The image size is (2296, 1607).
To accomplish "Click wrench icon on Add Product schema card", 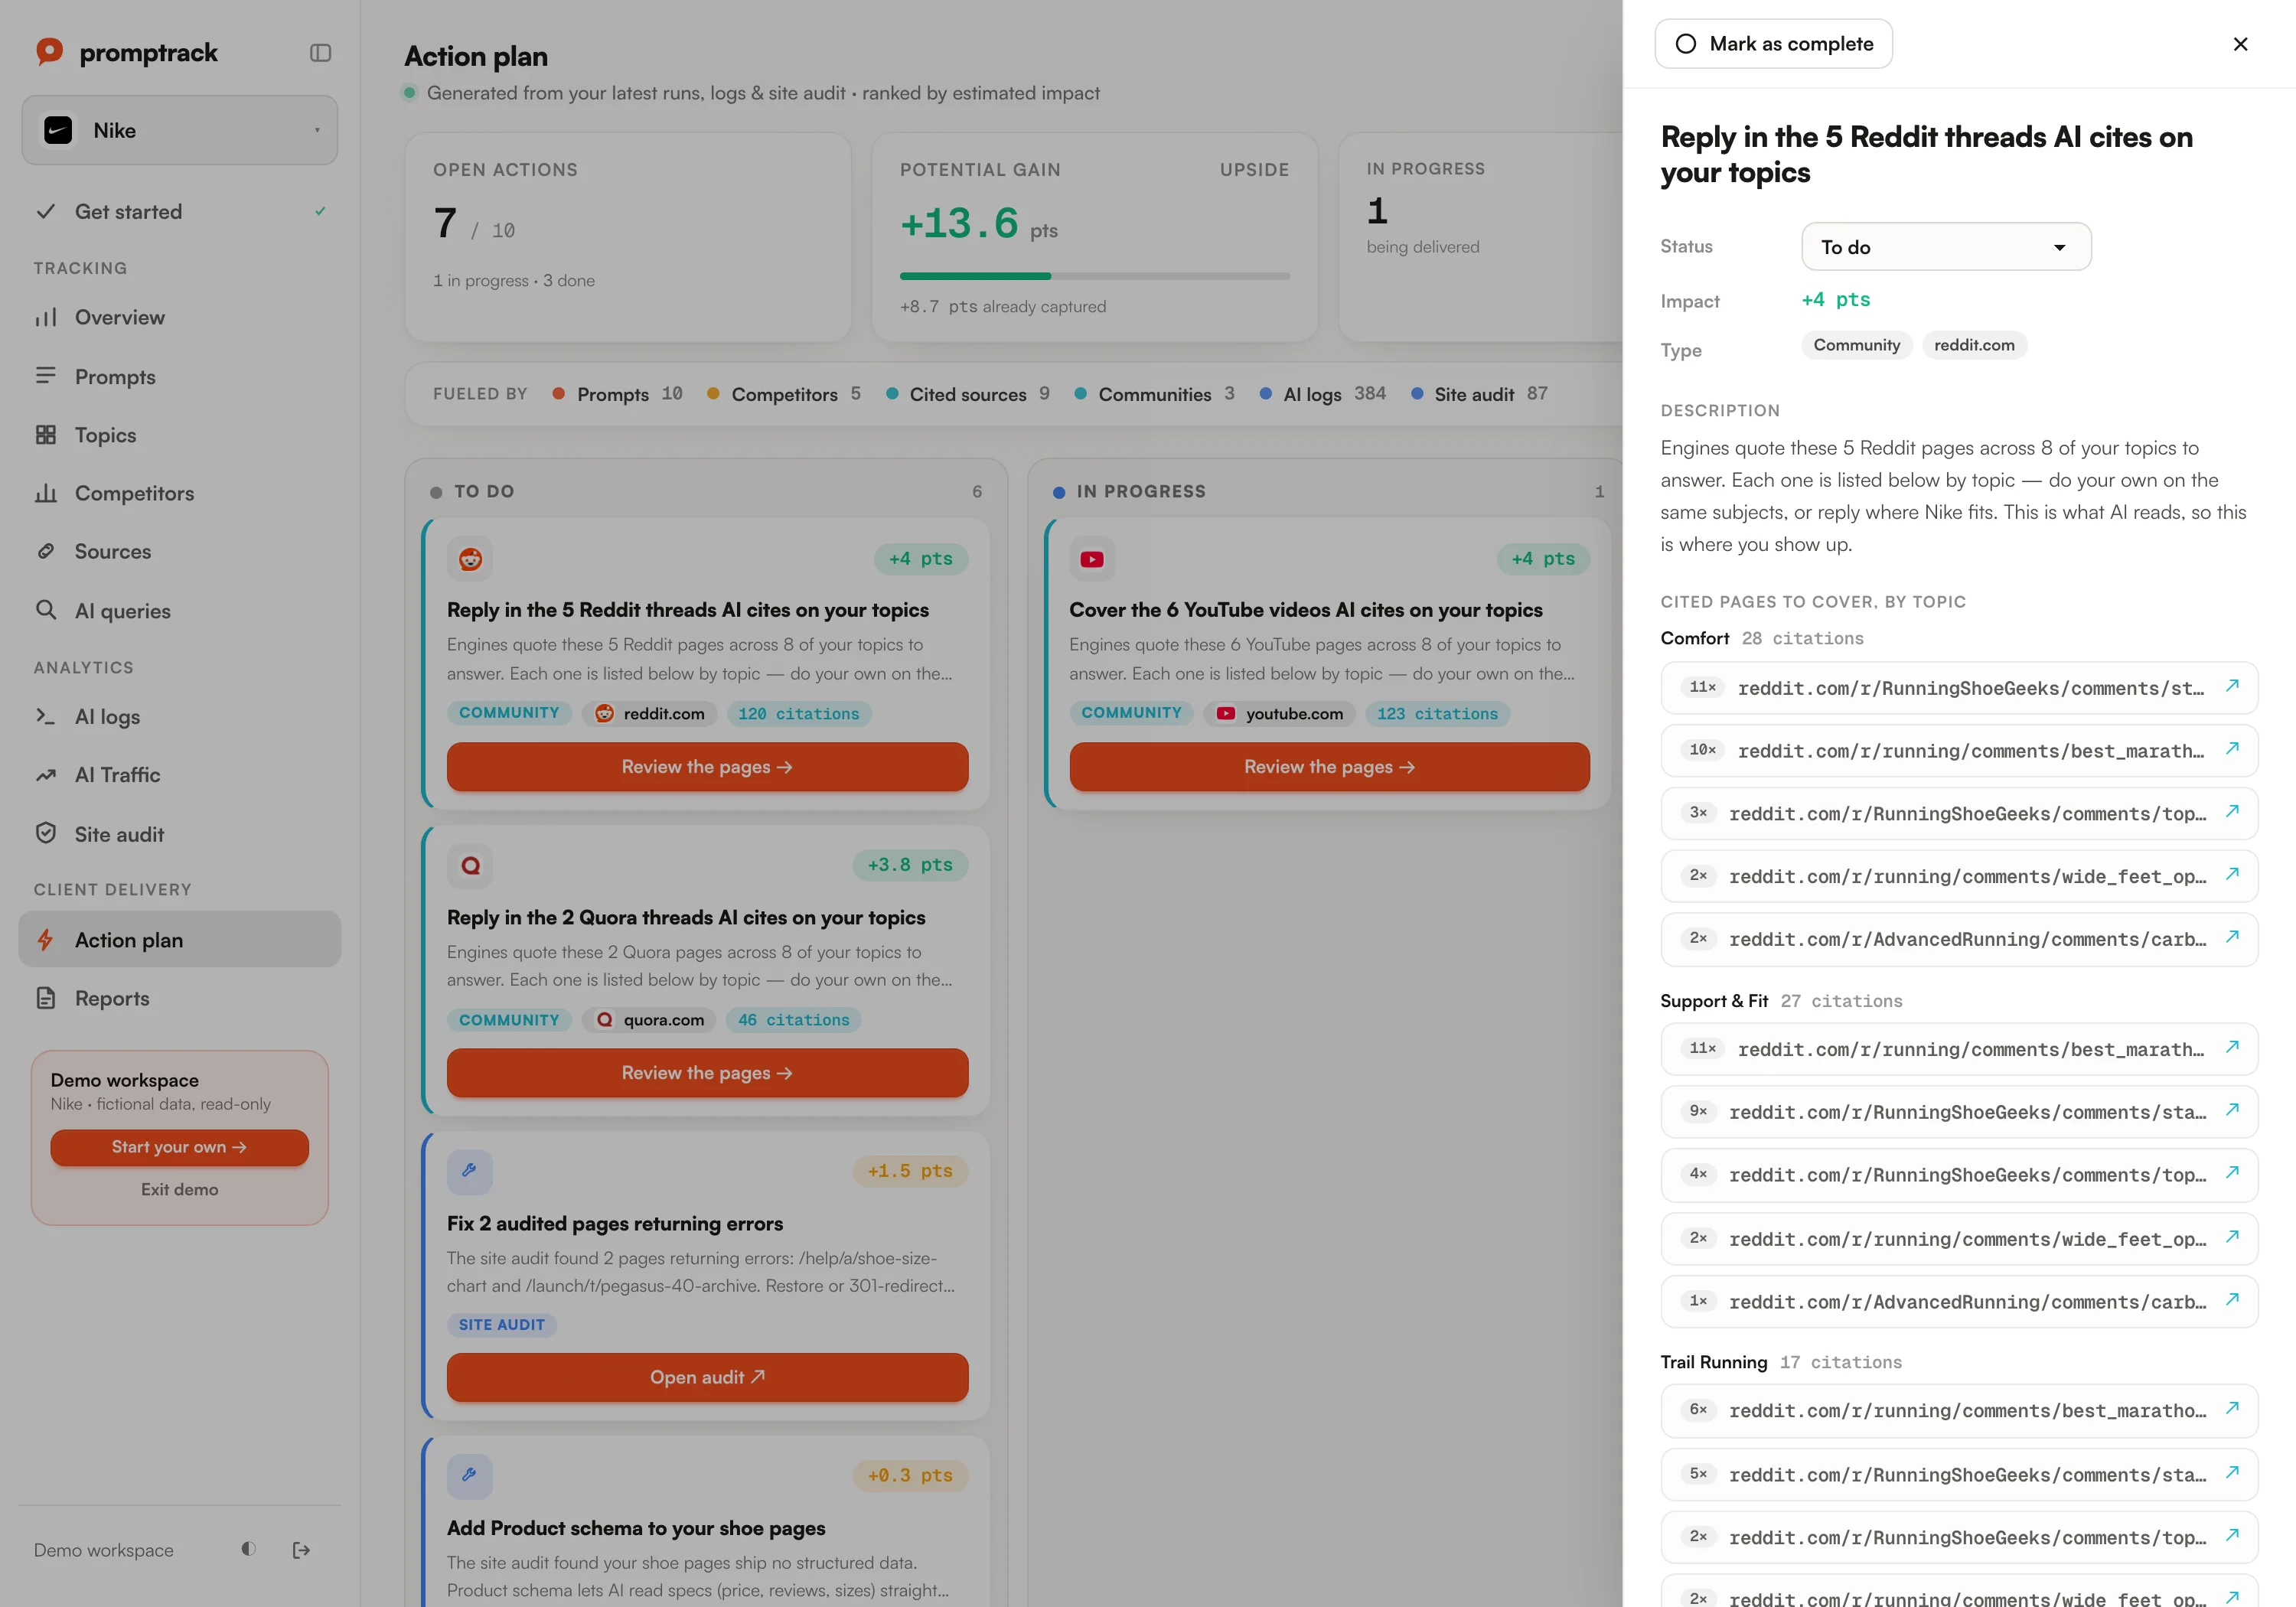I will coord(470,1476).
